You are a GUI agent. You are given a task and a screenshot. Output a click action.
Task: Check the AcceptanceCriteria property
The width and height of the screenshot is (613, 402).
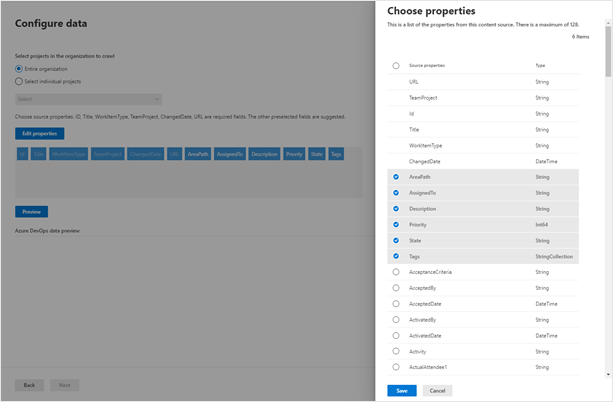pos(396,272)
